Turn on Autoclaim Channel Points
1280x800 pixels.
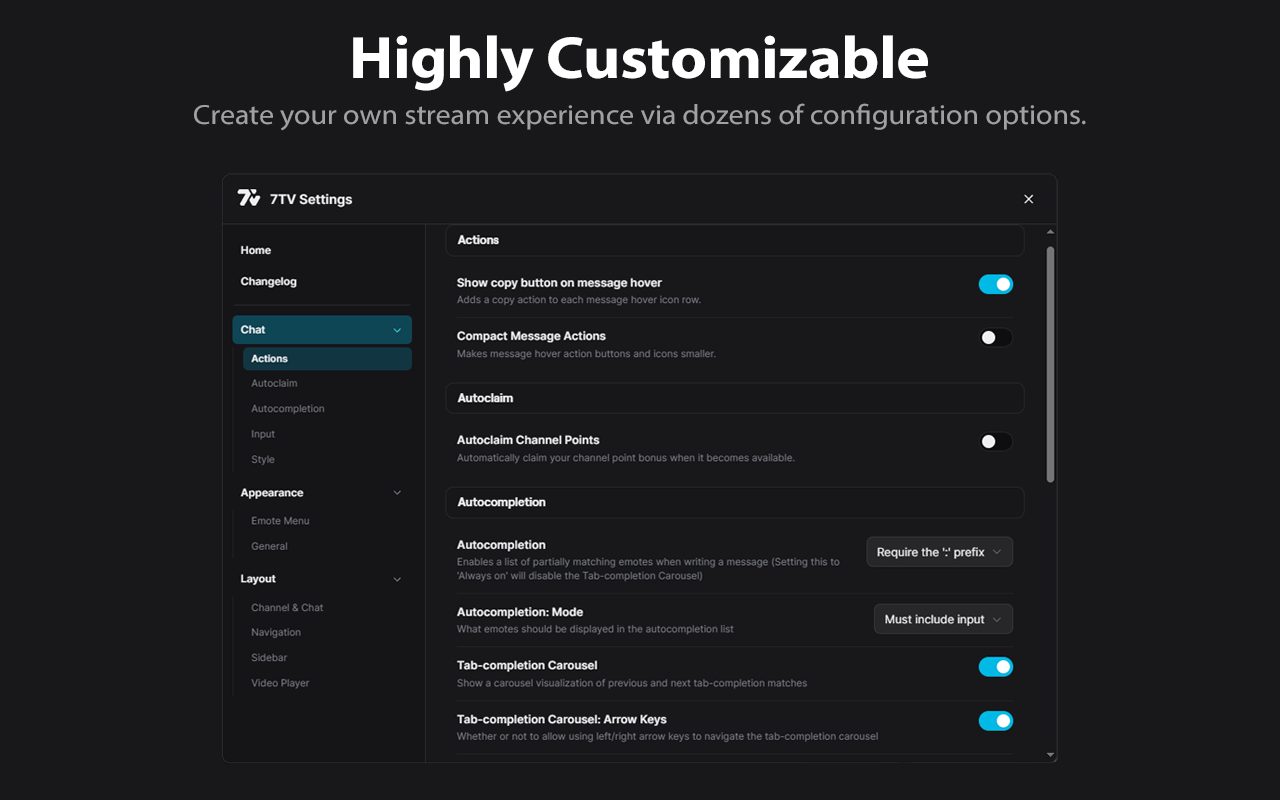point(995,442)
